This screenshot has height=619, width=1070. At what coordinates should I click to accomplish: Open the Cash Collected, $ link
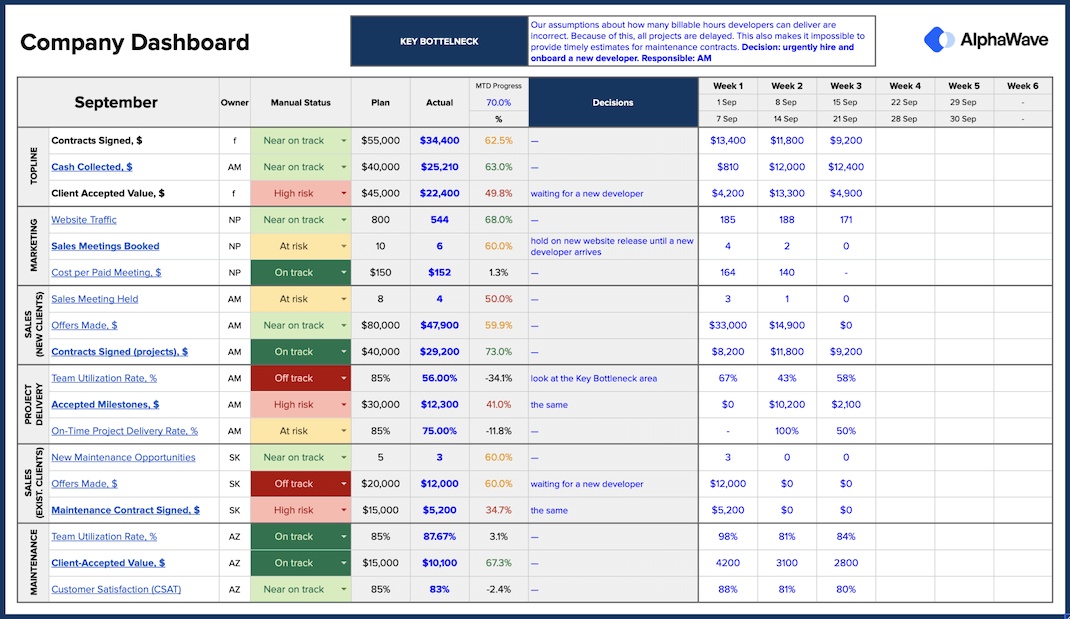coord(91,167)
